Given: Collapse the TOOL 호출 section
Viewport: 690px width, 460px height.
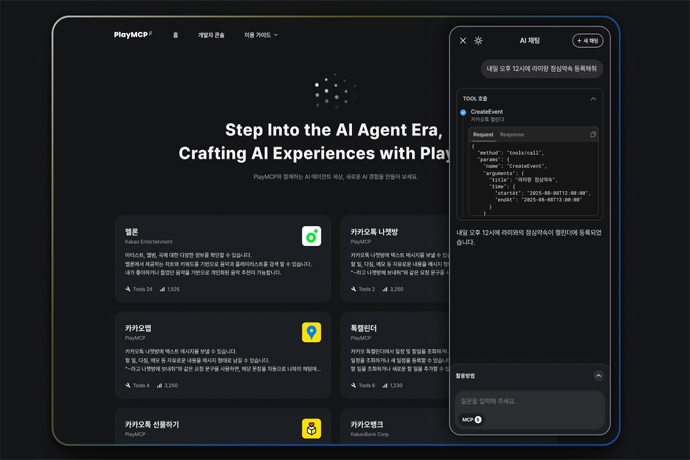Looking at the screenshot, I should coord(593,99).
